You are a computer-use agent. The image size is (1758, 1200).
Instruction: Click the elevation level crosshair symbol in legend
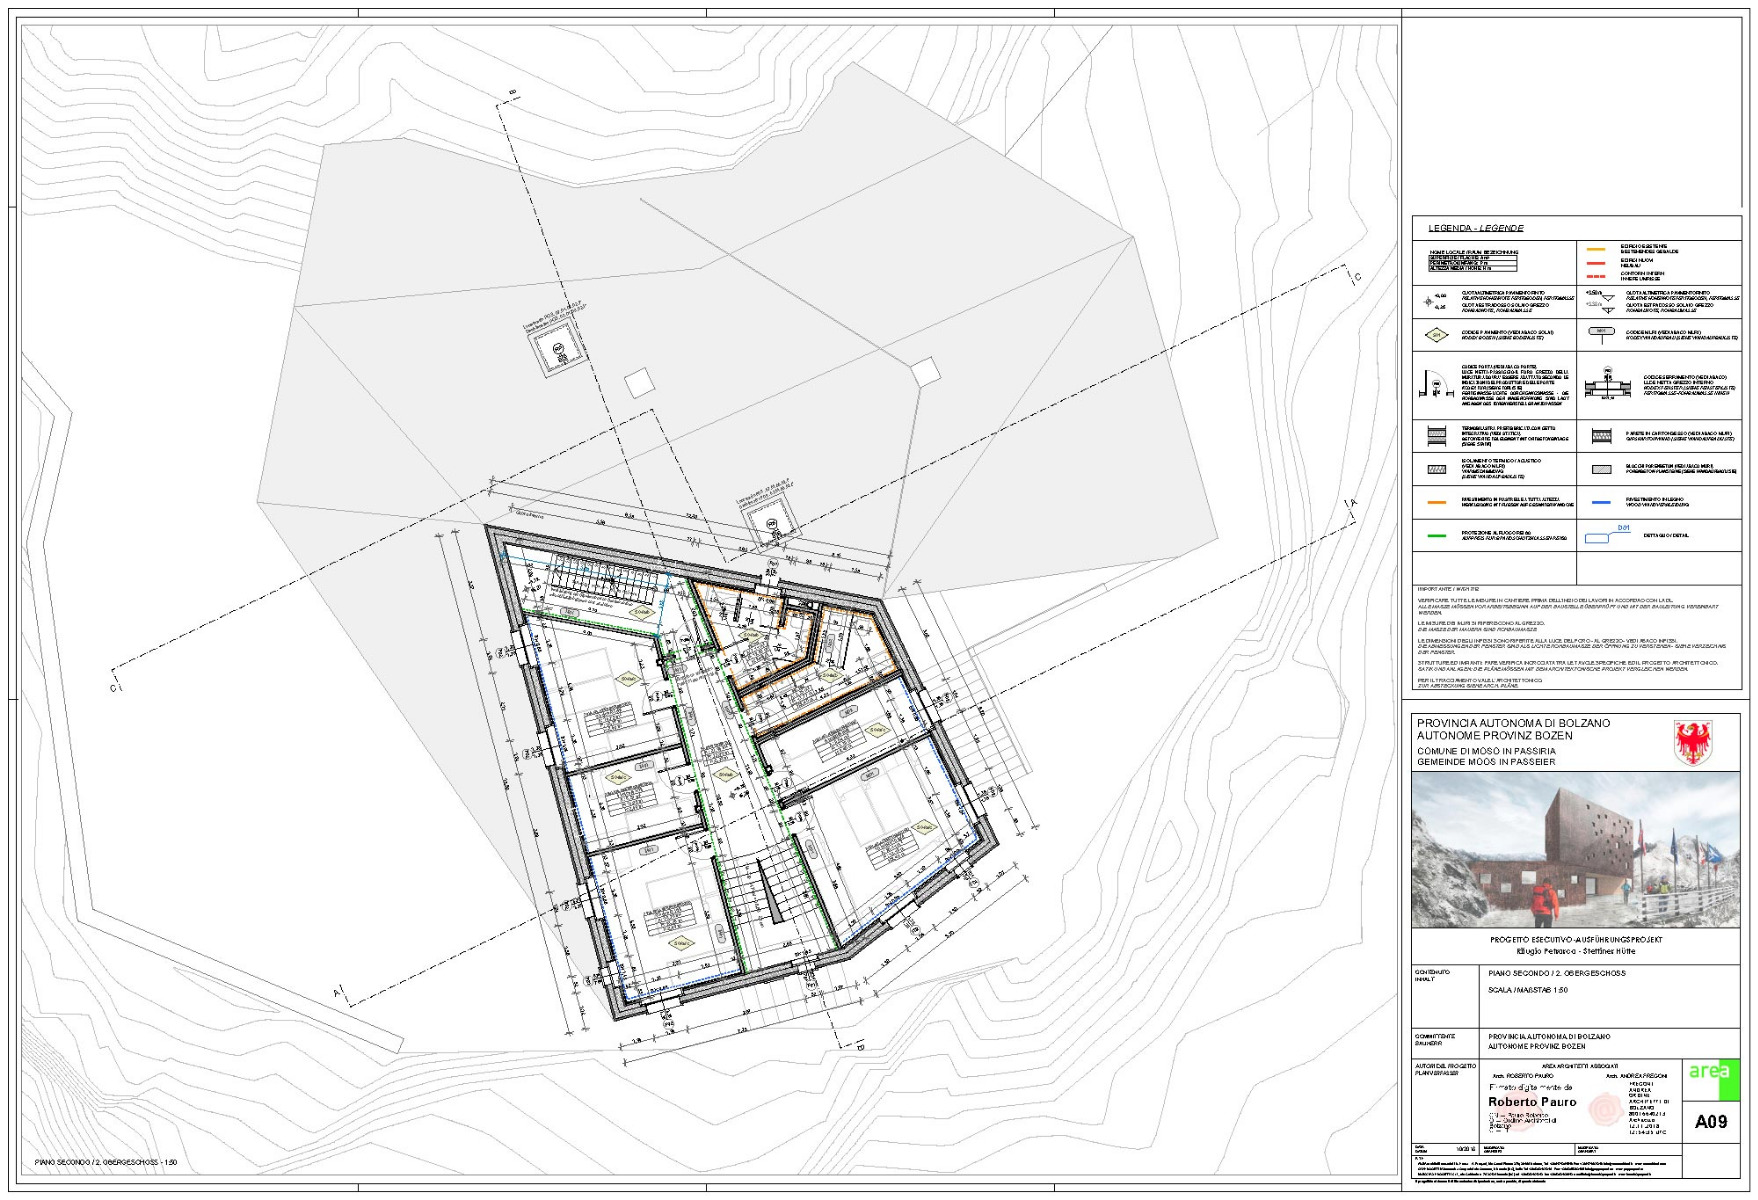pyautogui.click(x=1427, y=300)
